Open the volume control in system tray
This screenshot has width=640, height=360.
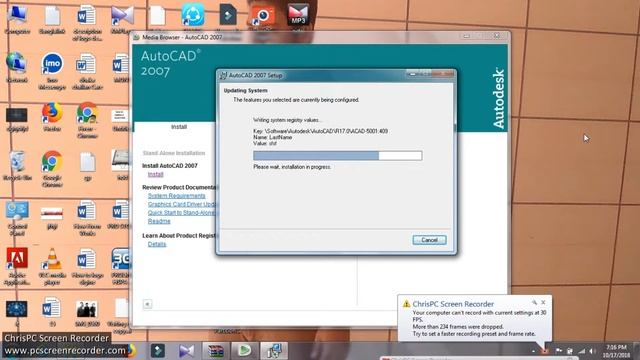coord(592,351)
